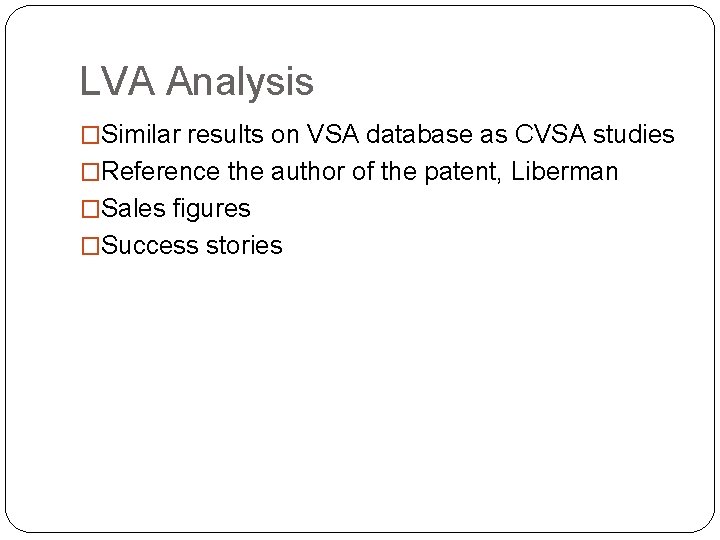Click the word 'Analysis' in the title

point(240,82)
